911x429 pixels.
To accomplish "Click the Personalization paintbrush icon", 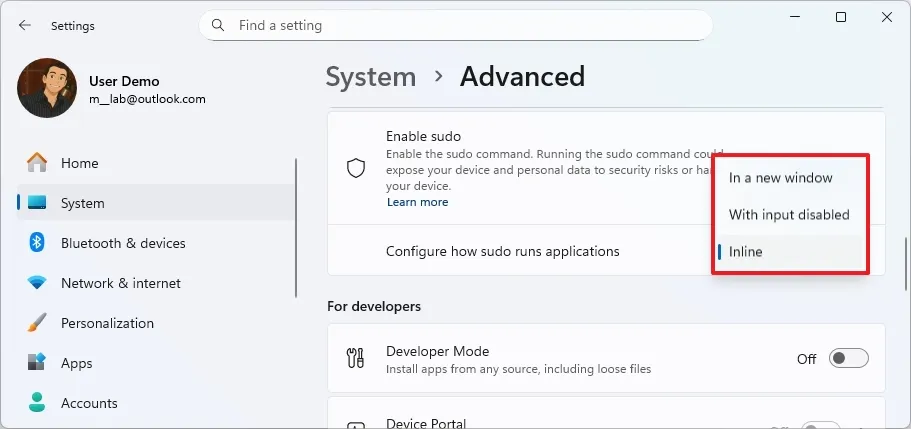I will [x=37, y=323].
